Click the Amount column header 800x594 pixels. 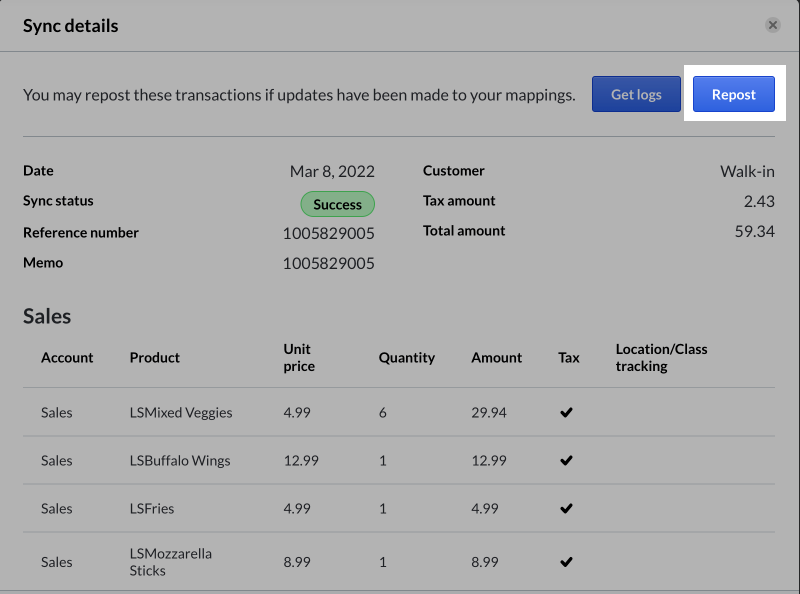point(496,357)
